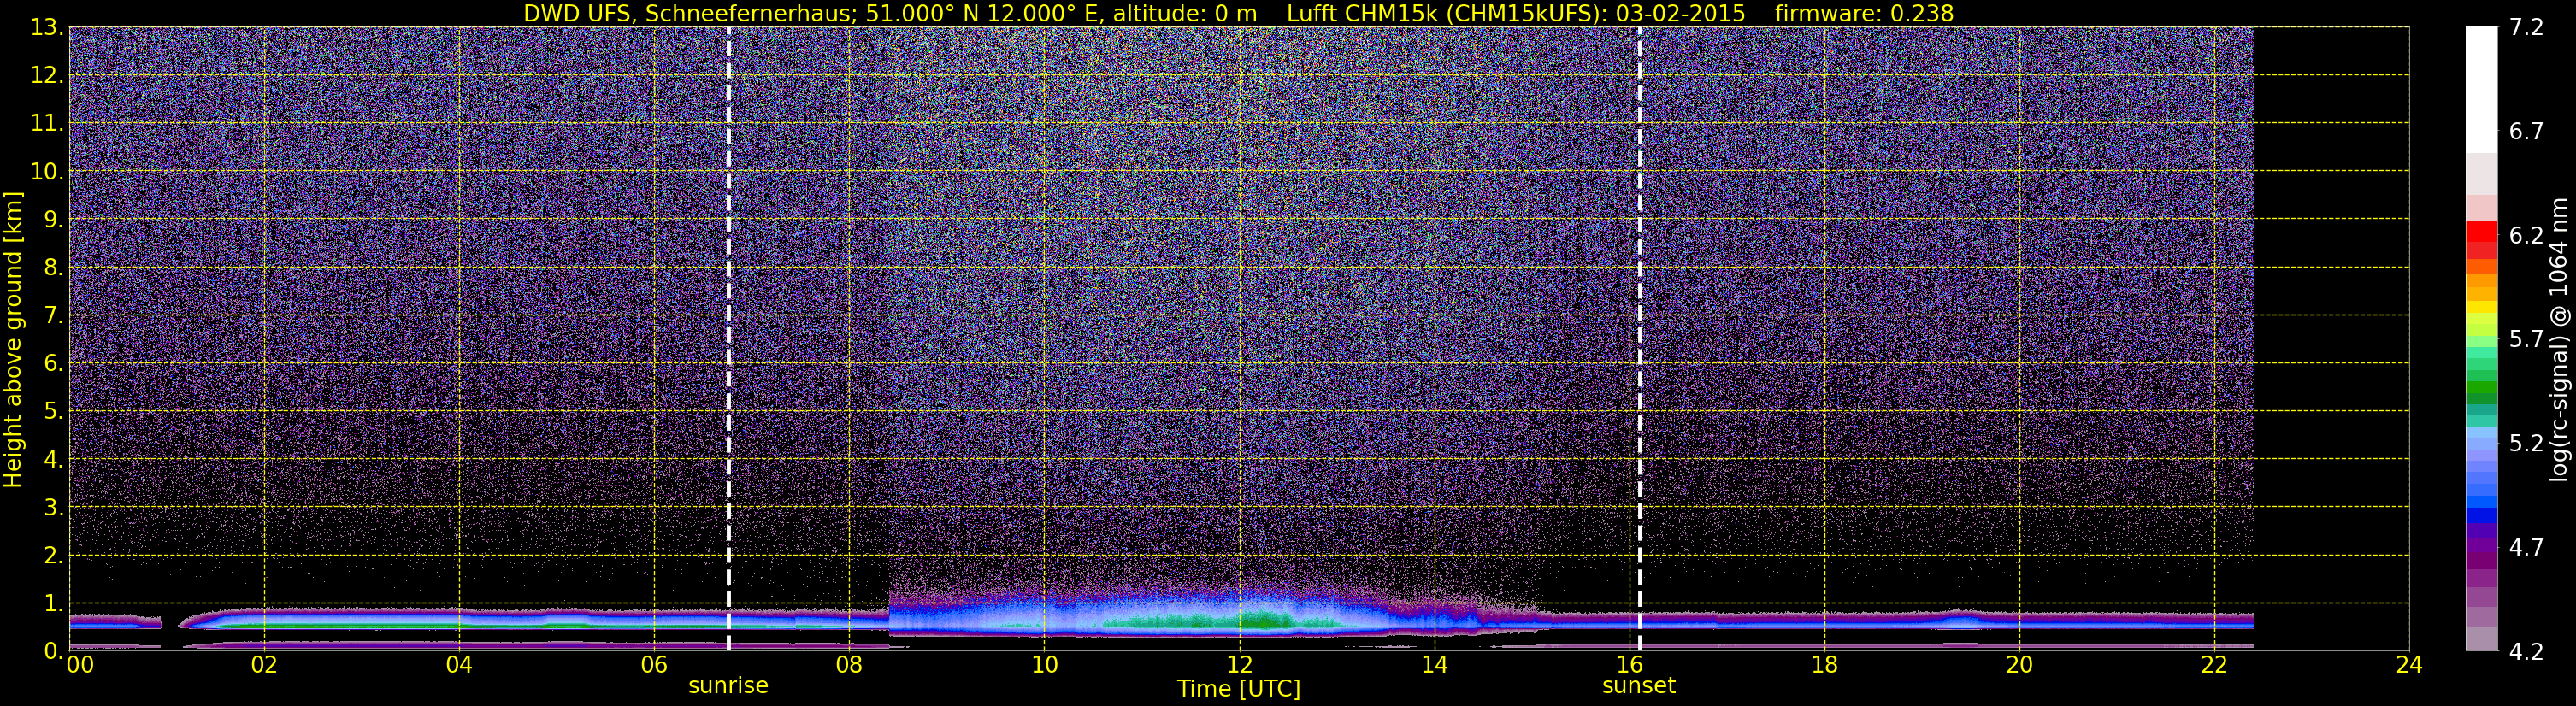Click the colorbar tick value '5.7'
2576x706 pixels.
pyautogui.click(x=2526, y=340)
